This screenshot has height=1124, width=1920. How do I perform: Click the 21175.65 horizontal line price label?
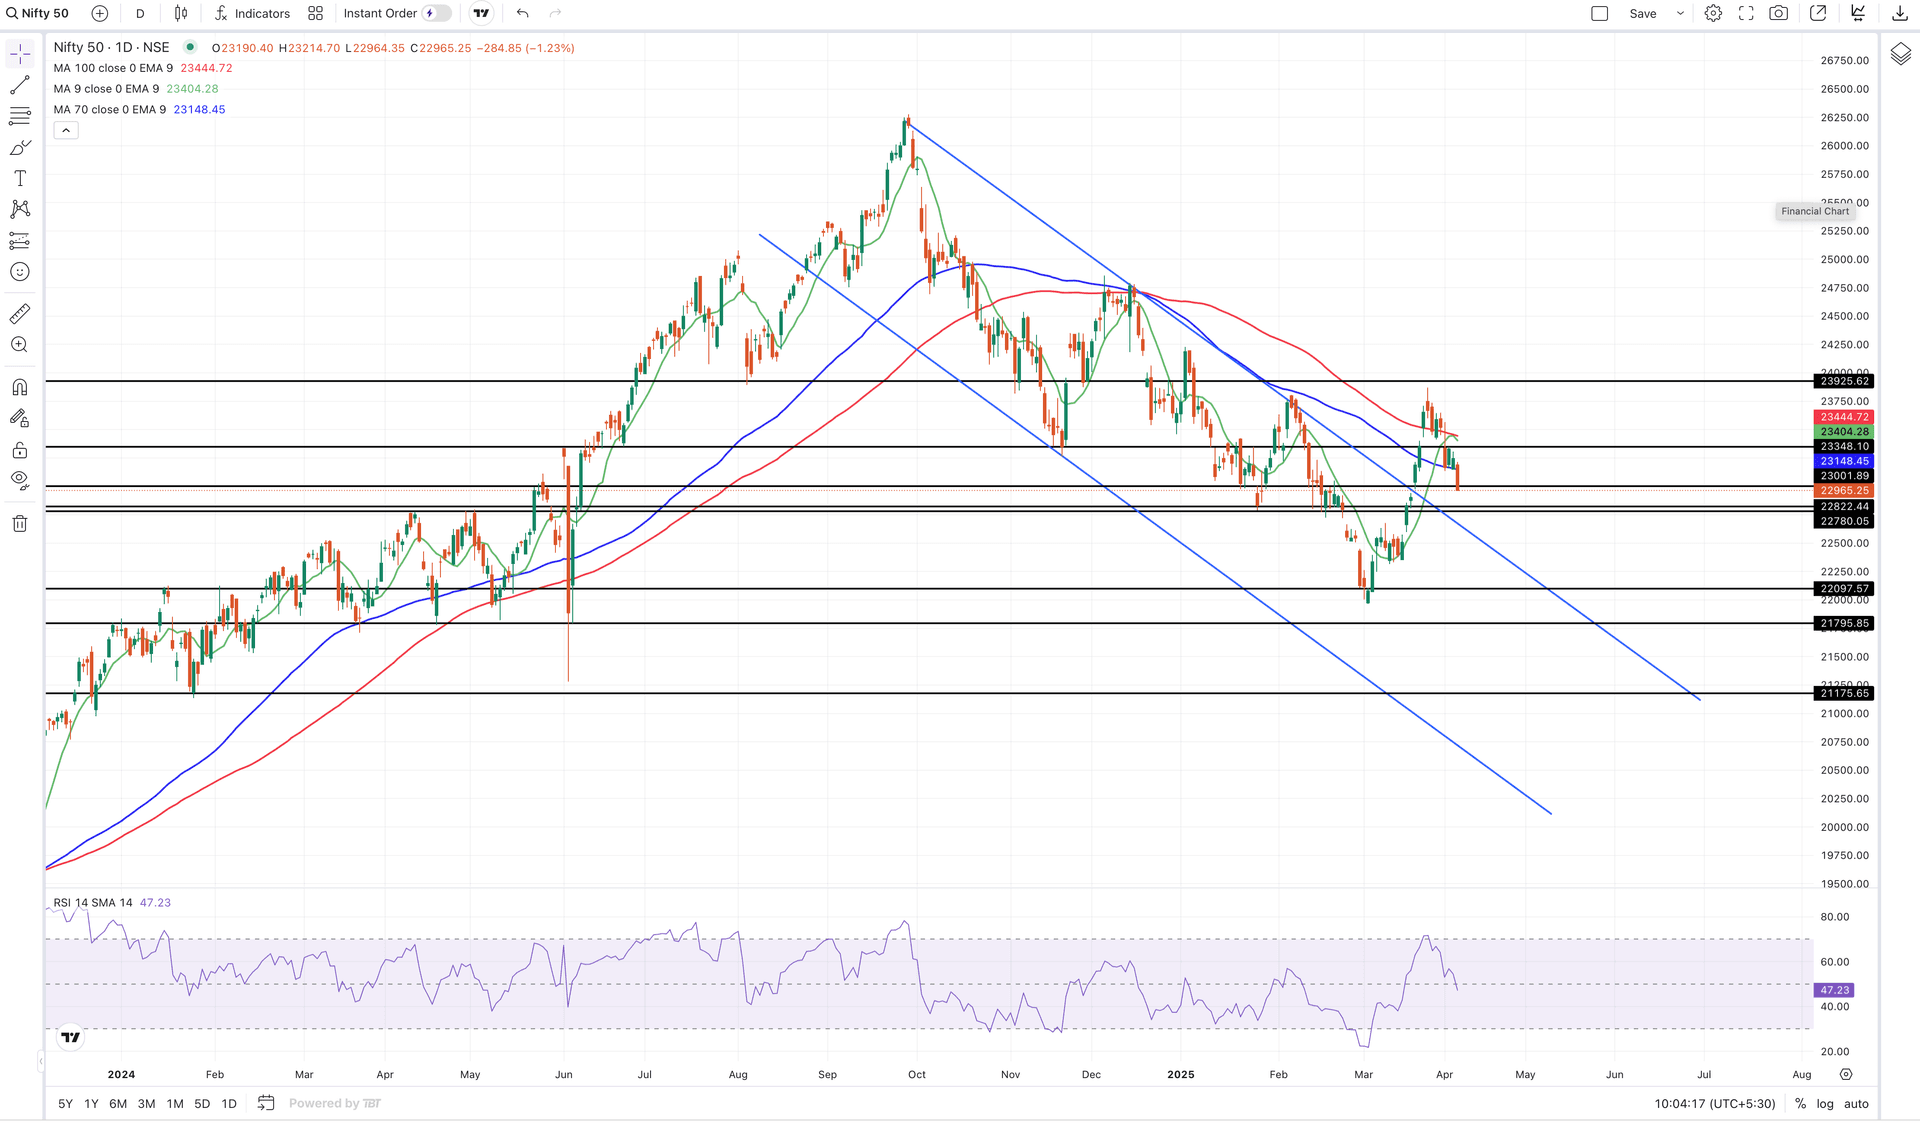click(x=1844, y=693)
